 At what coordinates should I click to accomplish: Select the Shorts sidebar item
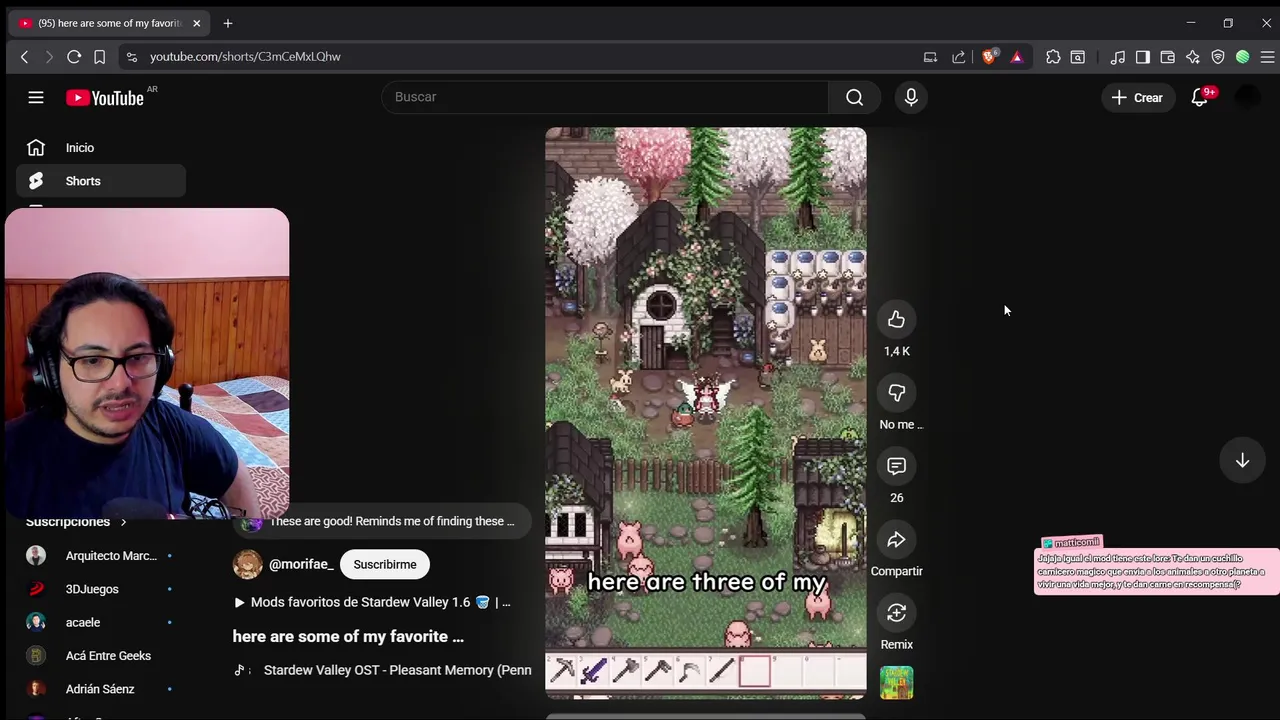click(100, 181)
